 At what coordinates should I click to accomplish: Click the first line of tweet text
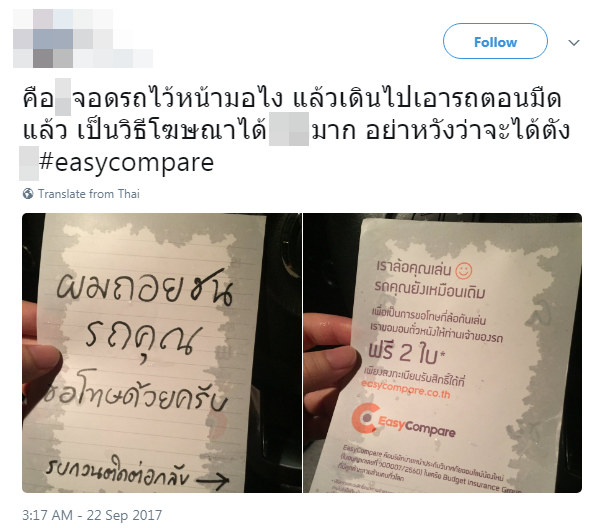(x=291, y=98)
